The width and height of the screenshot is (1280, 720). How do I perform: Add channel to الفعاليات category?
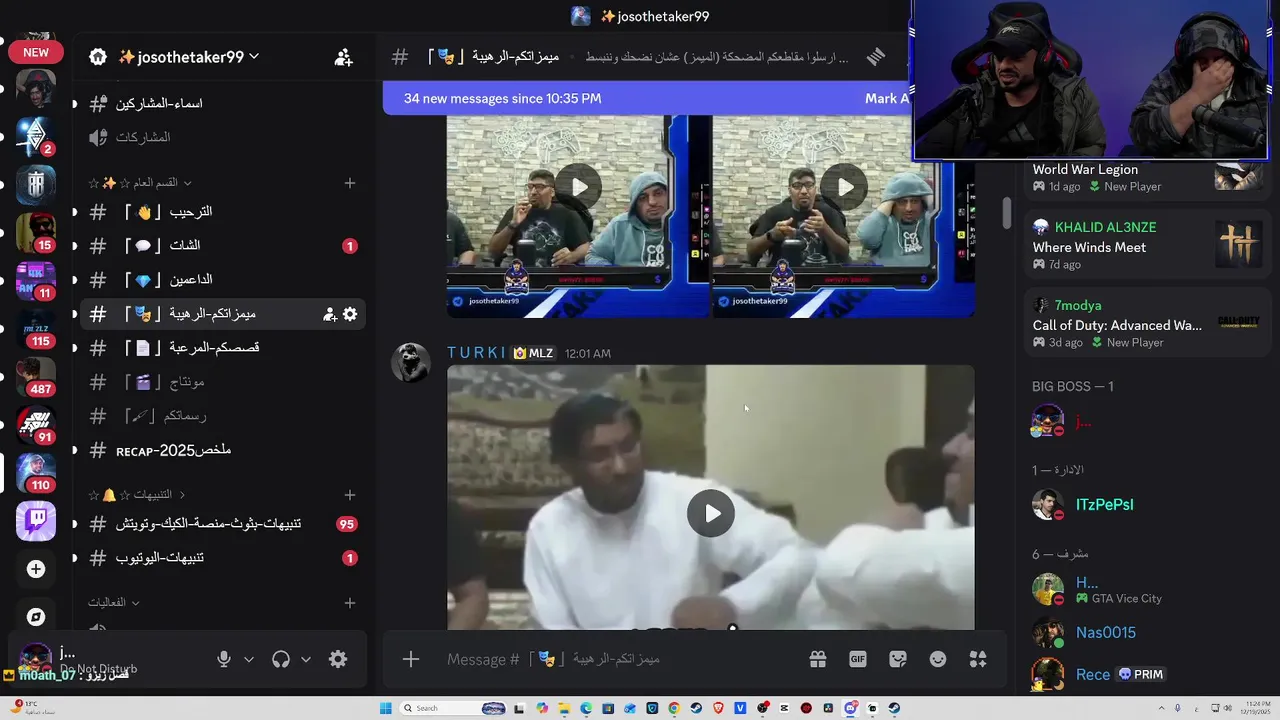point(350,603)
